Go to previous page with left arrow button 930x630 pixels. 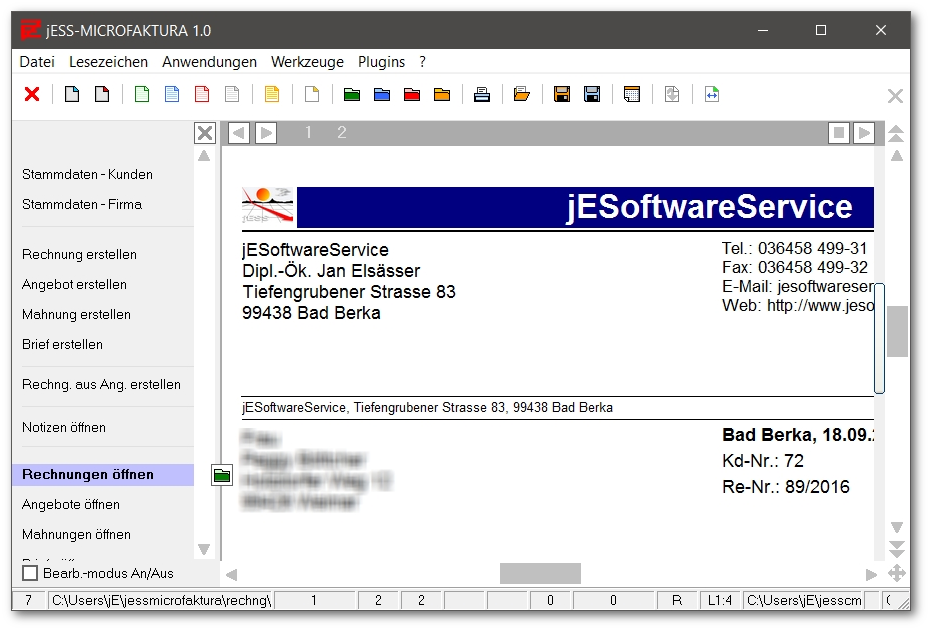click(x=238, y=133)
